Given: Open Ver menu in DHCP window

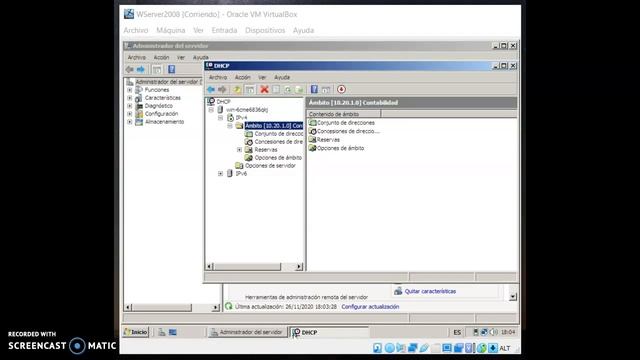Looking at the screenshot, I should [x=262, y=77].
